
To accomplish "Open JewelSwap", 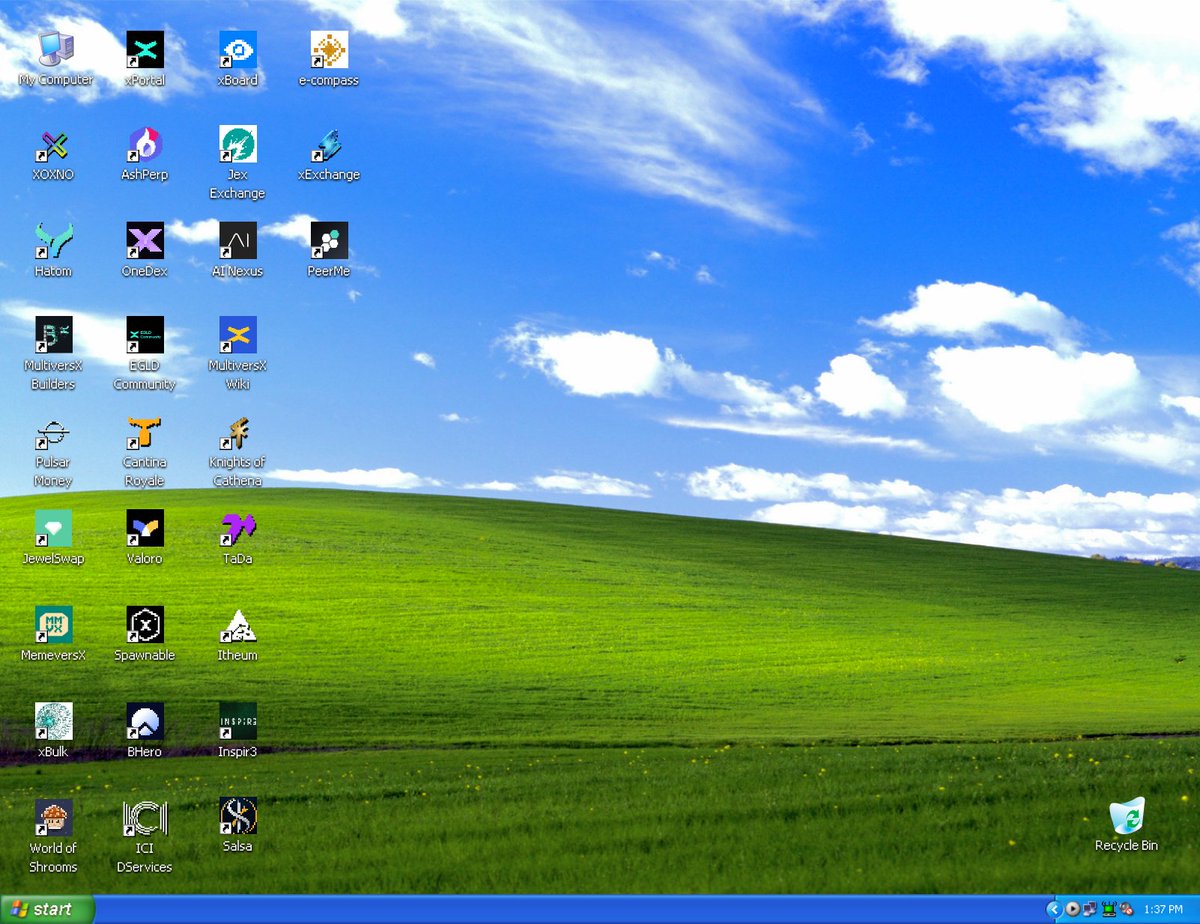I will (52, 530).
